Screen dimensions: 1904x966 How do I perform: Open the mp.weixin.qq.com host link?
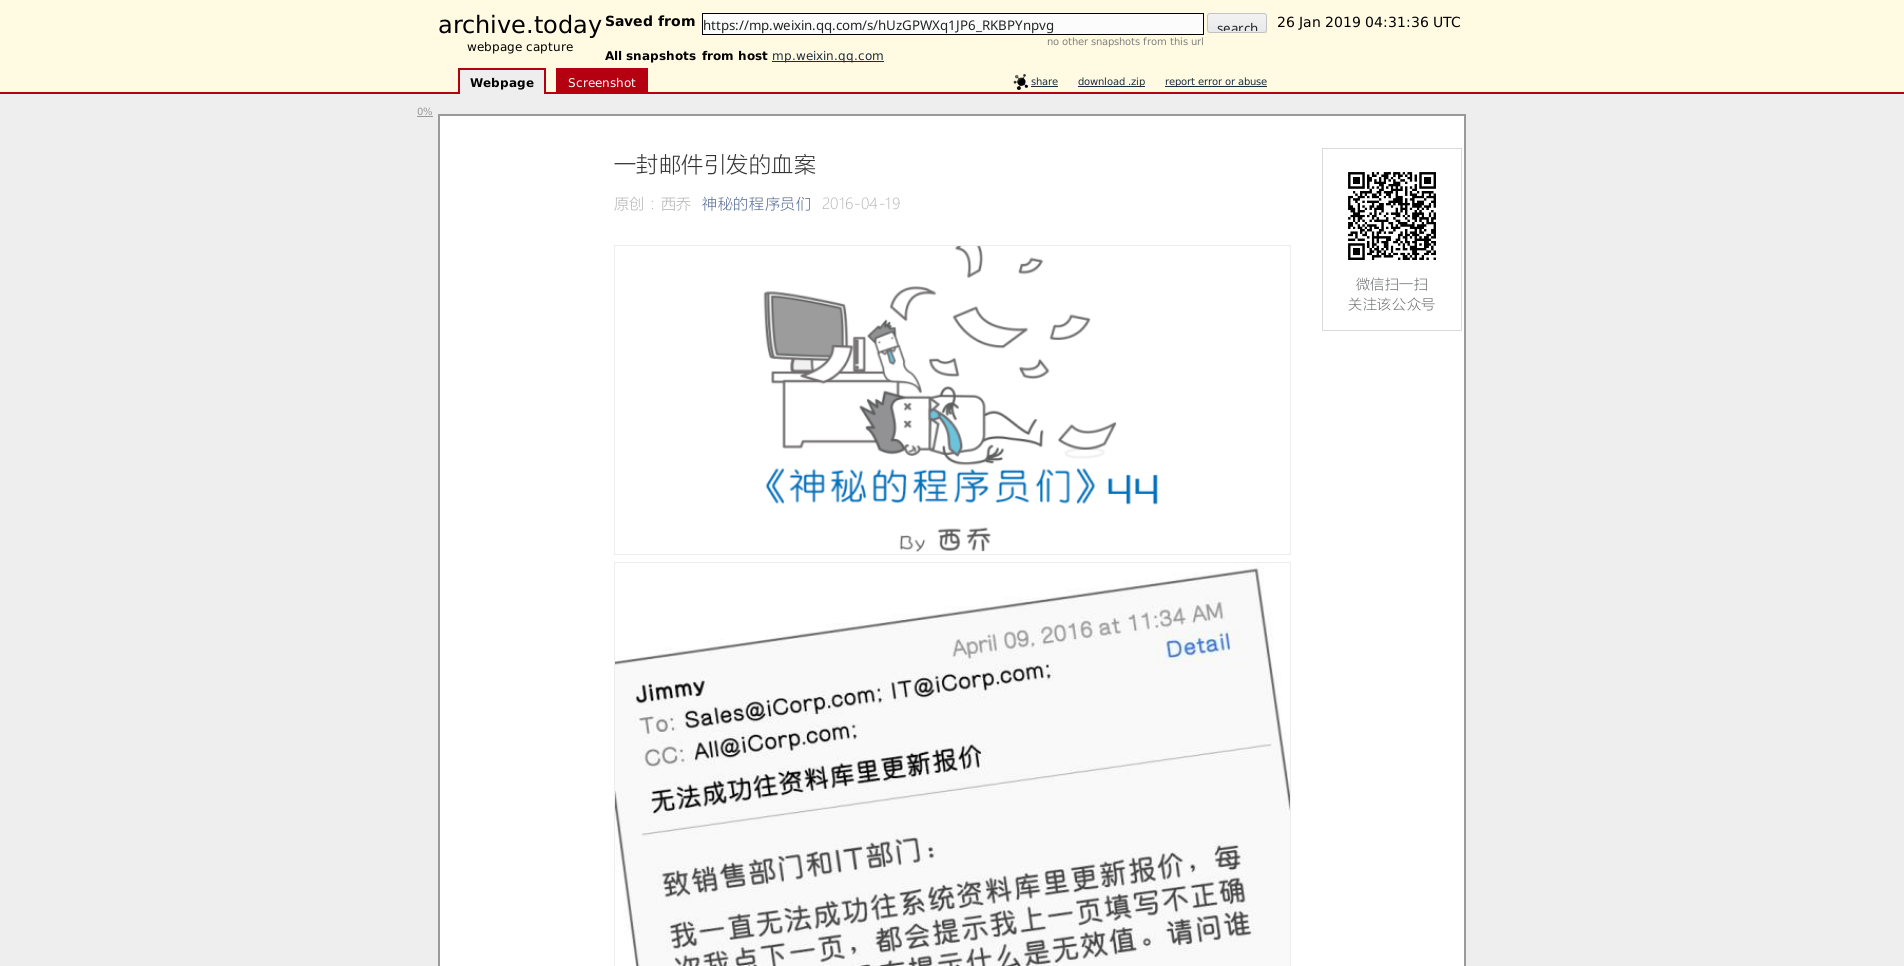click(827, 56)
